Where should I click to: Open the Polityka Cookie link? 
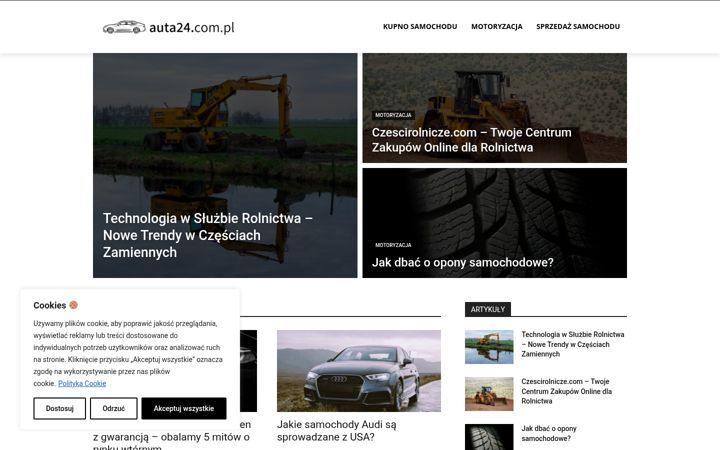tap(82, 383)
